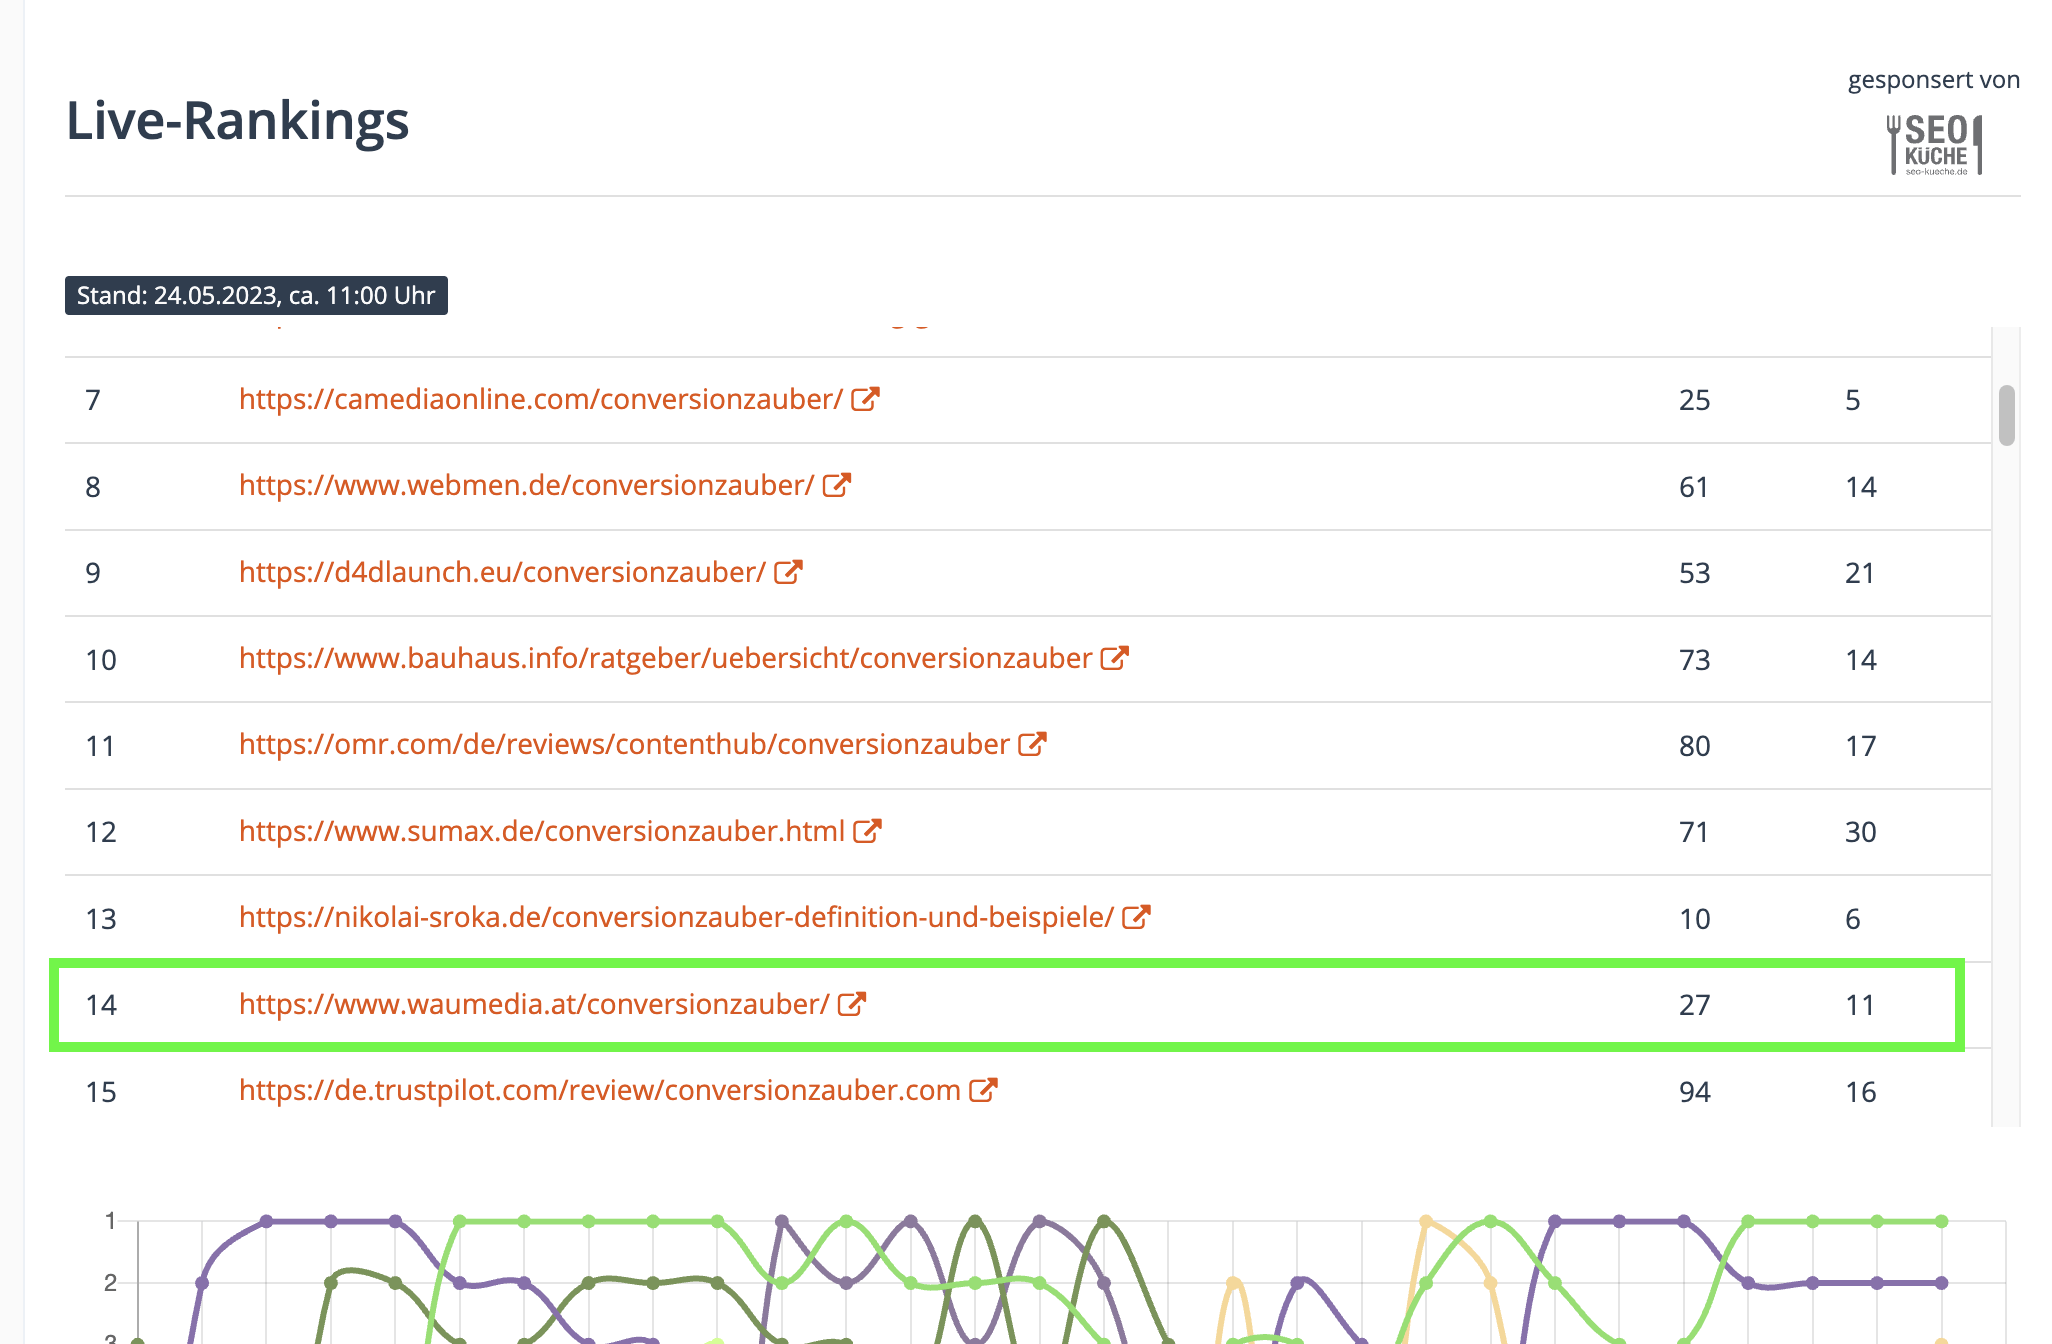Click 'gesponsert von' text

tap(1934, 80)
